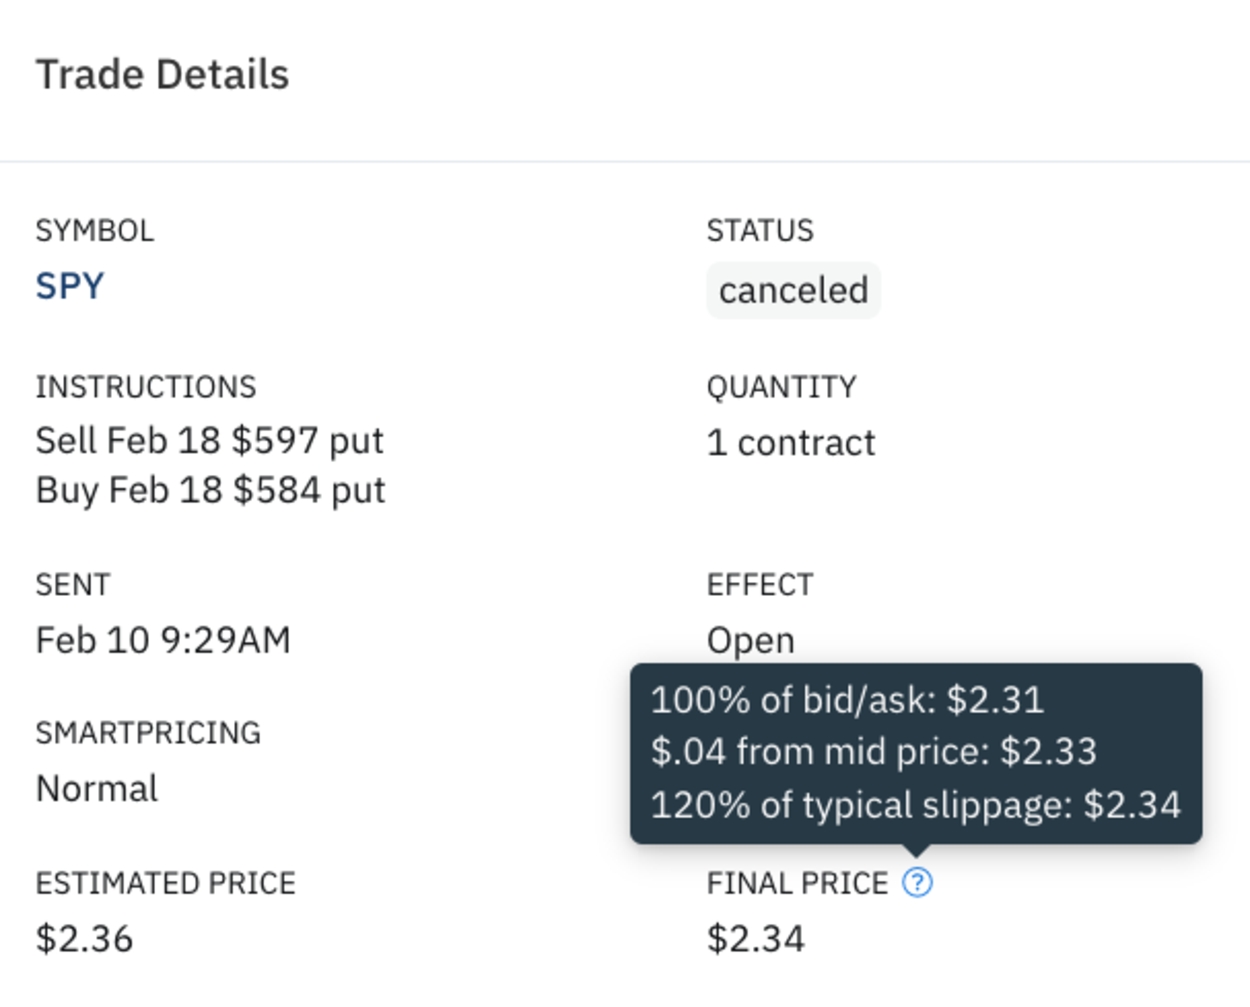Click the INSTRUCTIONS label
1250x1007 pixels.
[x=146, y=387]
